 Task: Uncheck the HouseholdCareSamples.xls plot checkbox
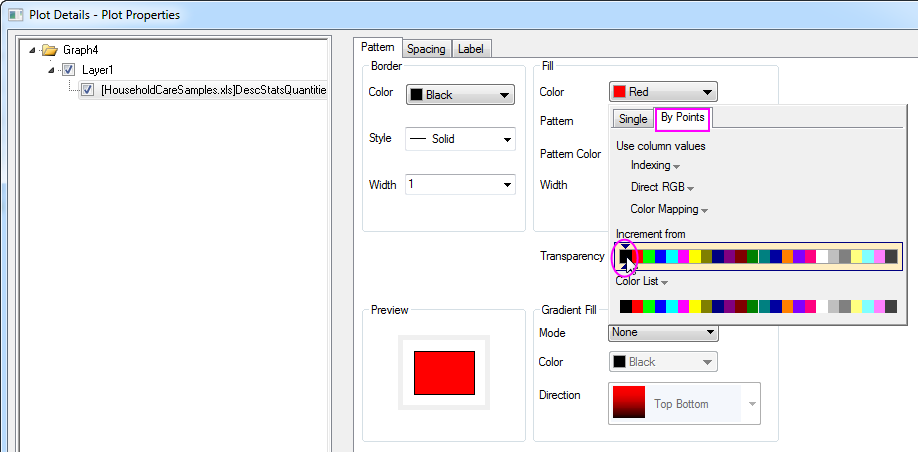[x=88, y=90]
